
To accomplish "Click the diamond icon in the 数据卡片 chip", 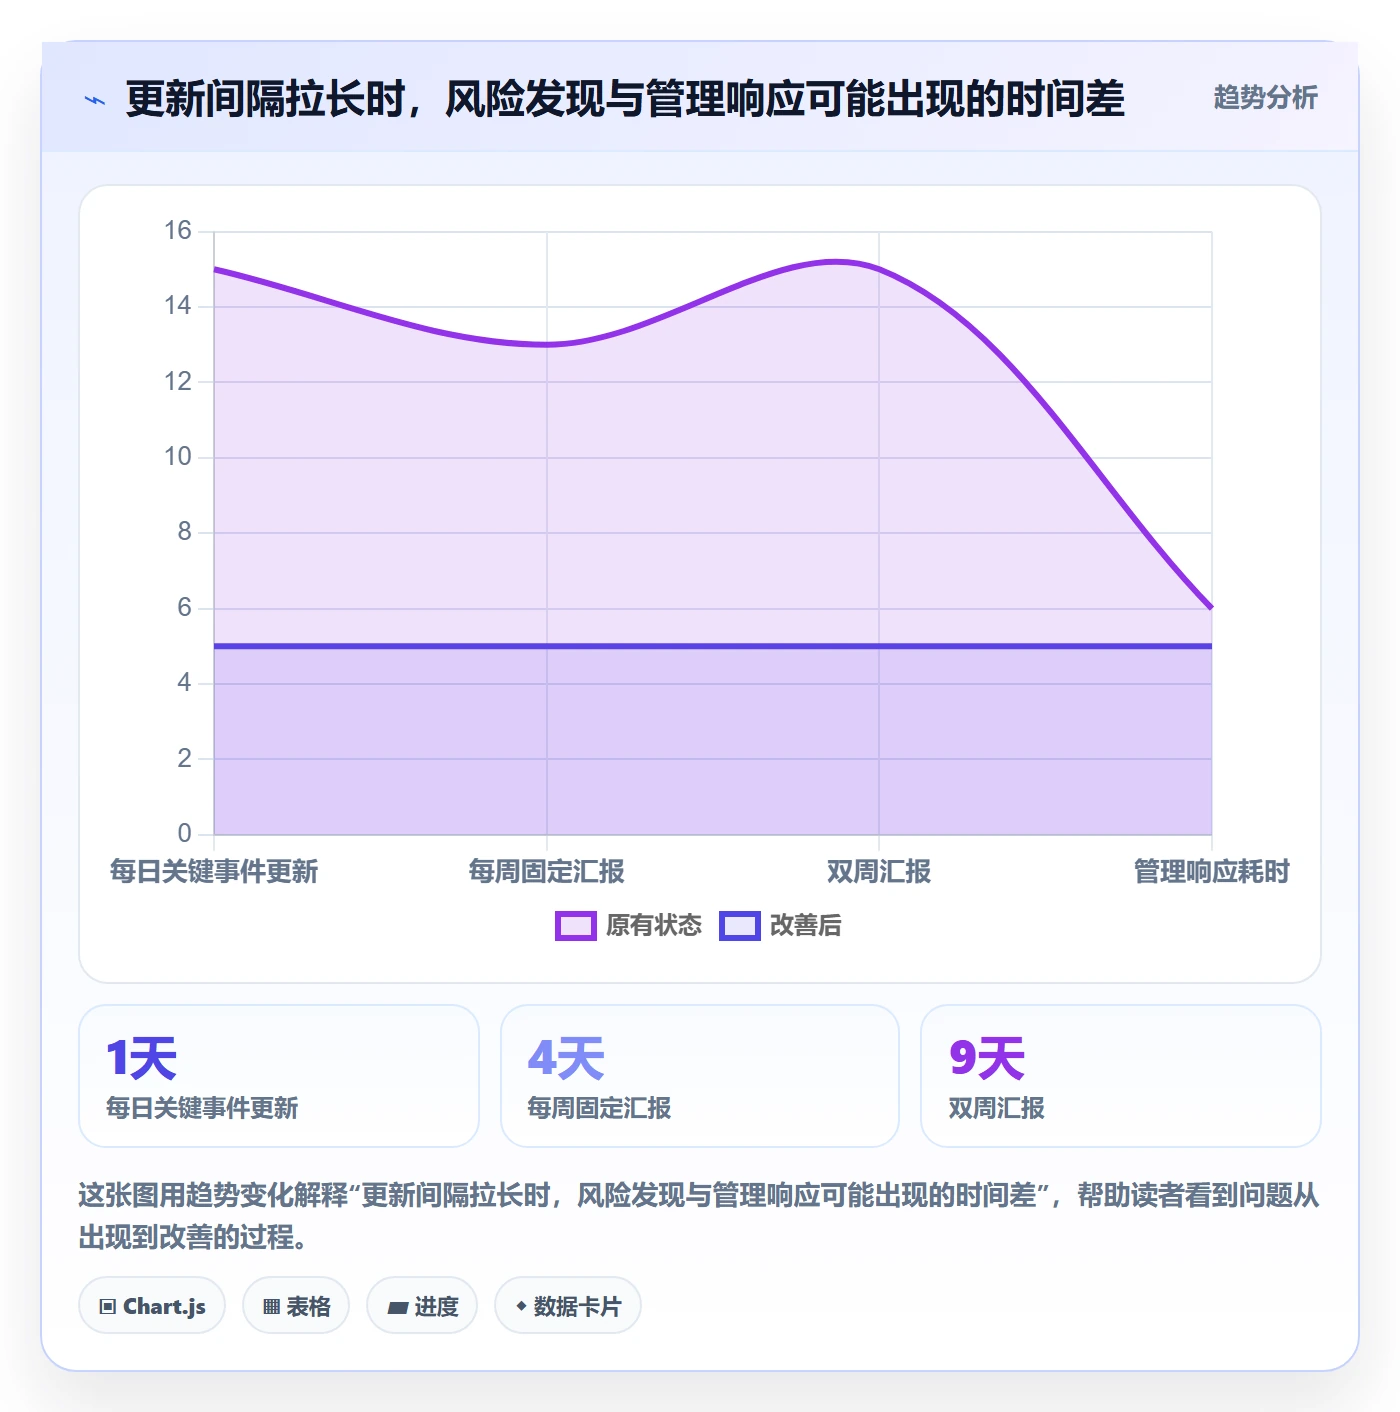I will [x=521, y=1306].
